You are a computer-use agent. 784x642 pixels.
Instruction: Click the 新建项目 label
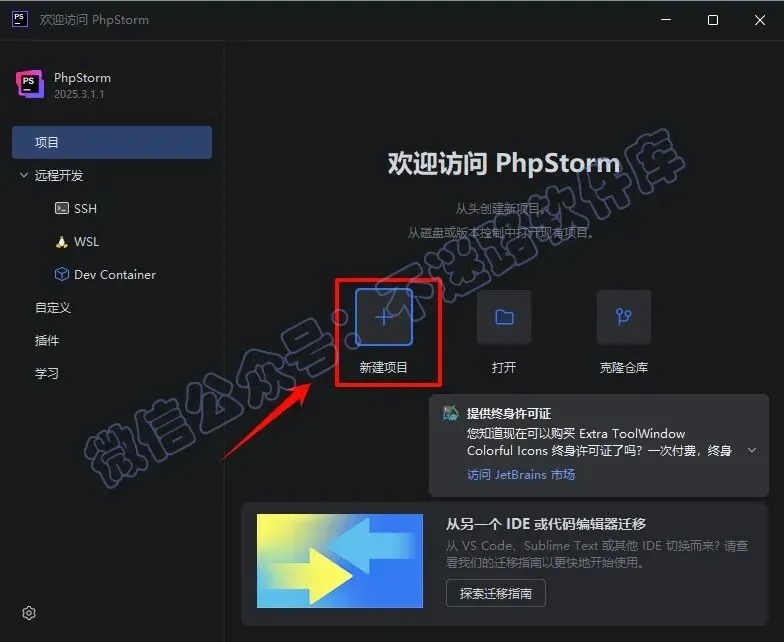[x=384, y=368]
